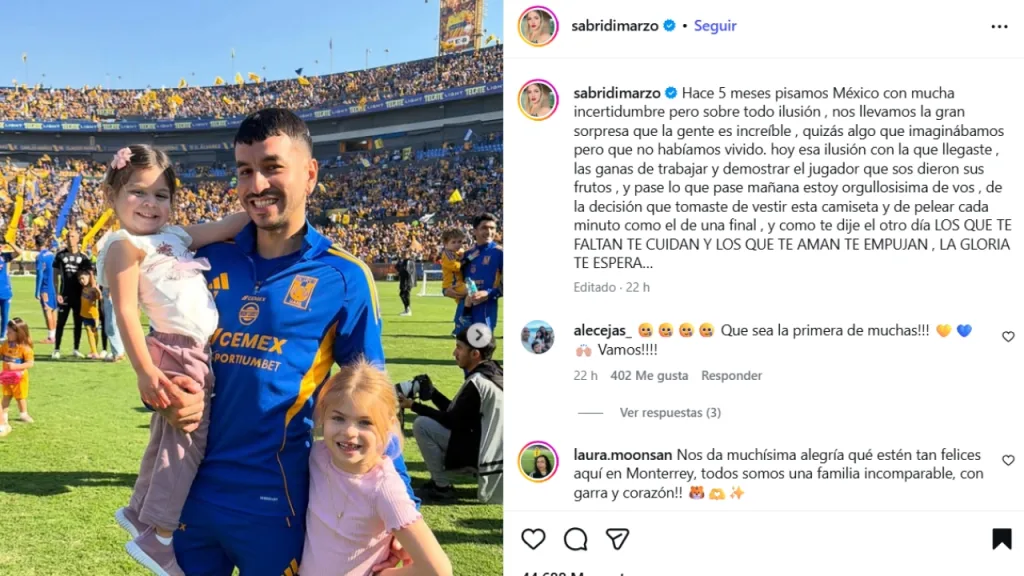
Task: Open the sabridimarzo username in the caption
Action: (x=616, y=93)
